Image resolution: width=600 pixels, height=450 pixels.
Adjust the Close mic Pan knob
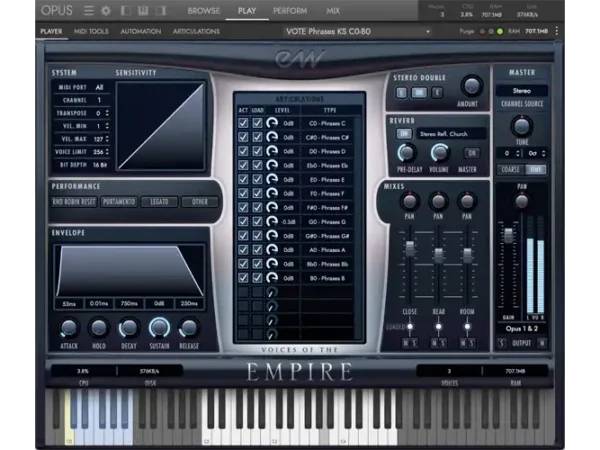[x=409, y=201]
